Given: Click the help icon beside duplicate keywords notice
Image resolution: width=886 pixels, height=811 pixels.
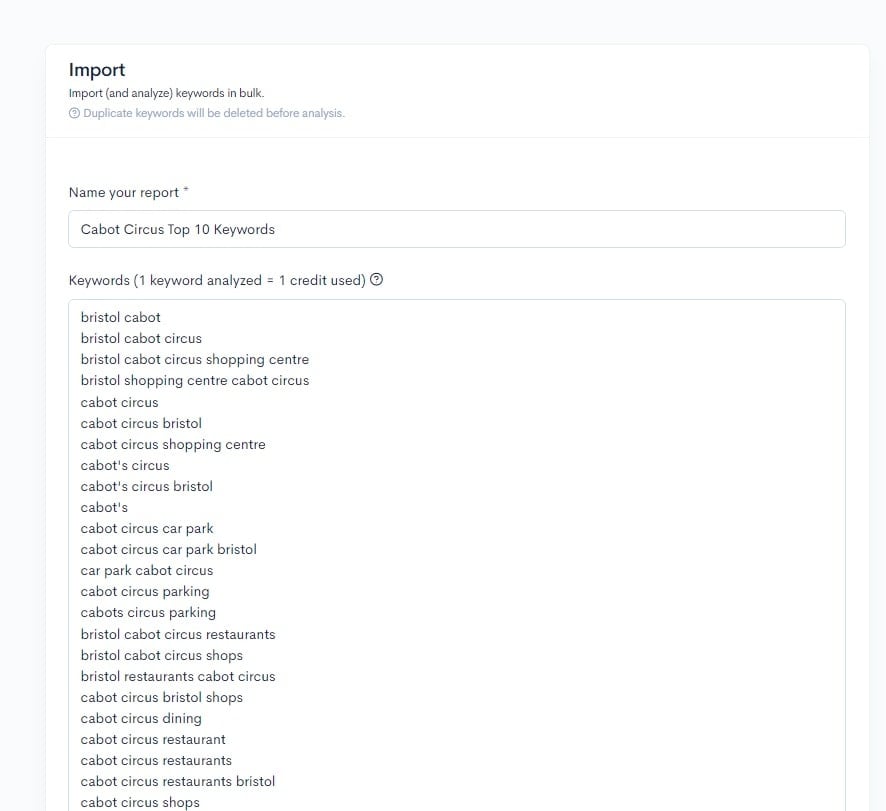Looking at the screenshot, I should click(73, 113).
